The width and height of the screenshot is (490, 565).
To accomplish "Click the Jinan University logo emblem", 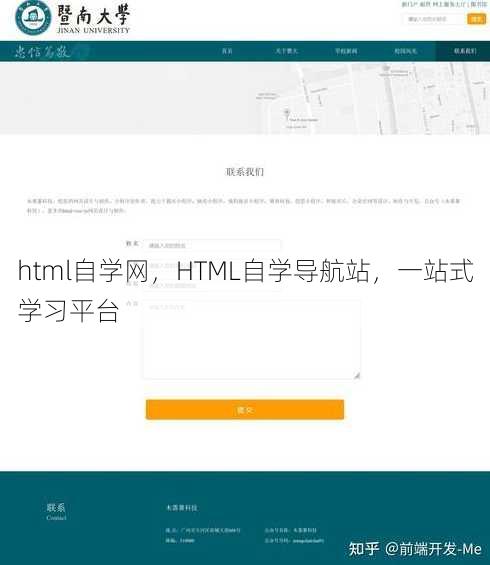I will [33, 18].
